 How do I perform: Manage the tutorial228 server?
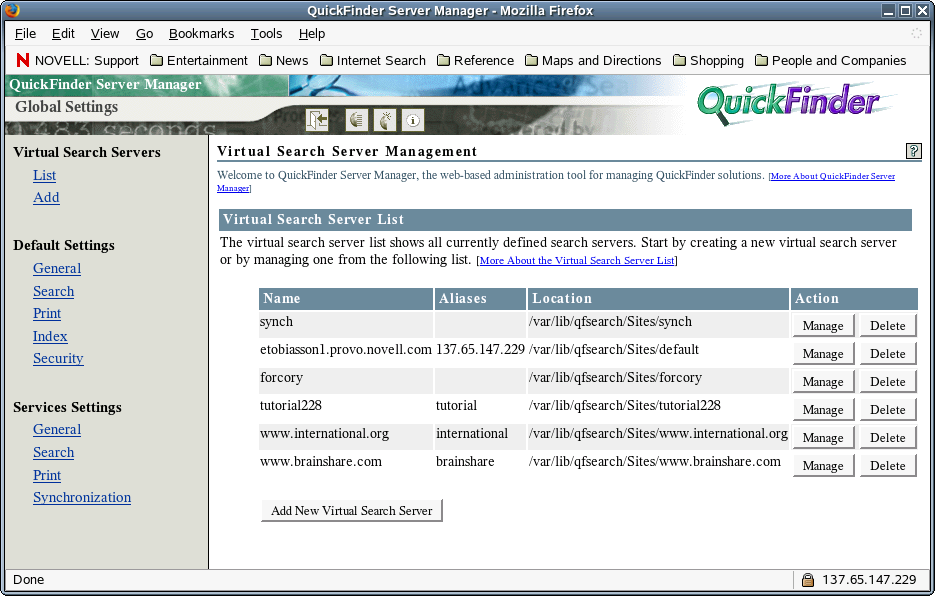pos(823,409)
